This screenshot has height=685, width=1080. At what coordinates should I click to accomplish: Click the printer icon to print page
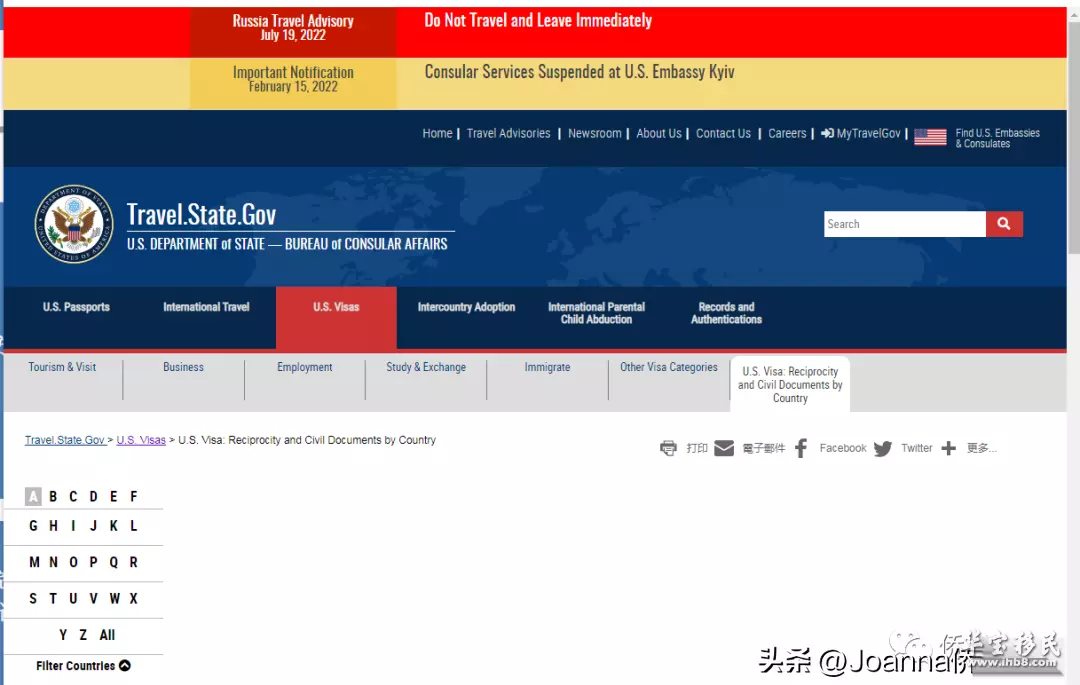668,448
